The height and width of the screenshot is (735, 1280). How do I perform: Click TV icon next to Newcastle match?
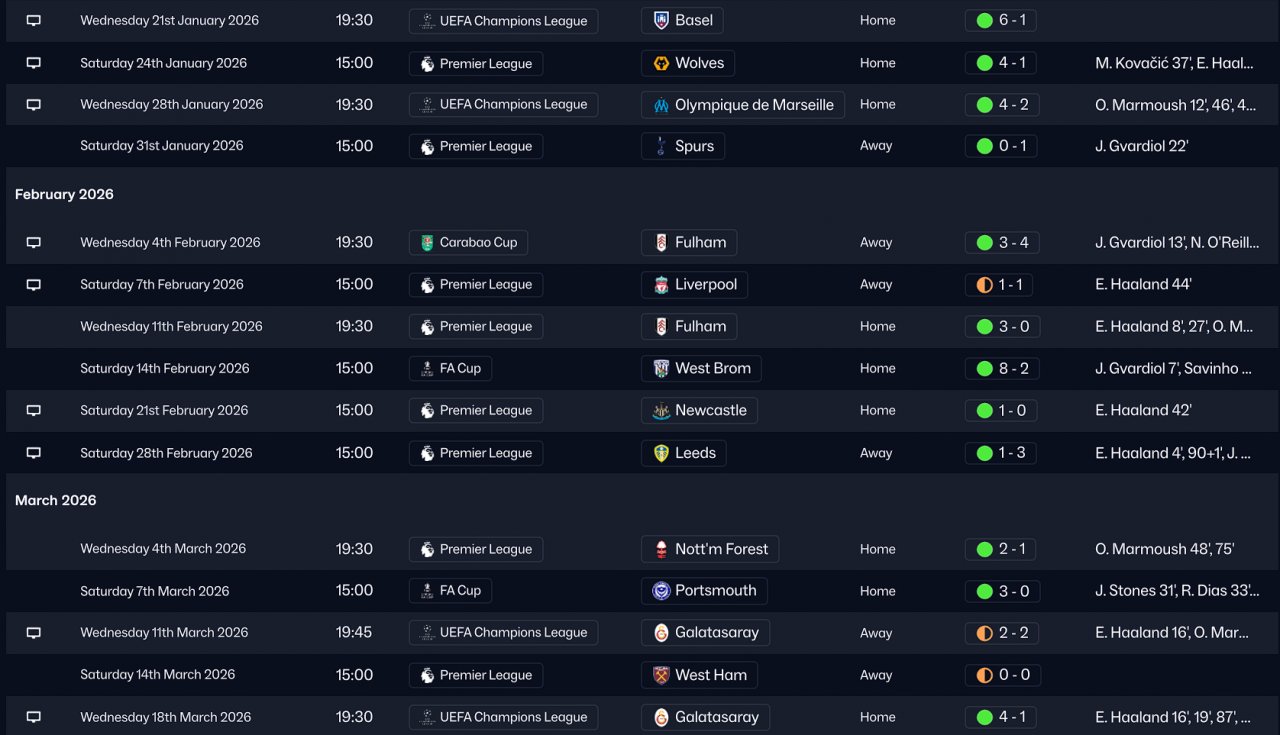coord(33,411)
